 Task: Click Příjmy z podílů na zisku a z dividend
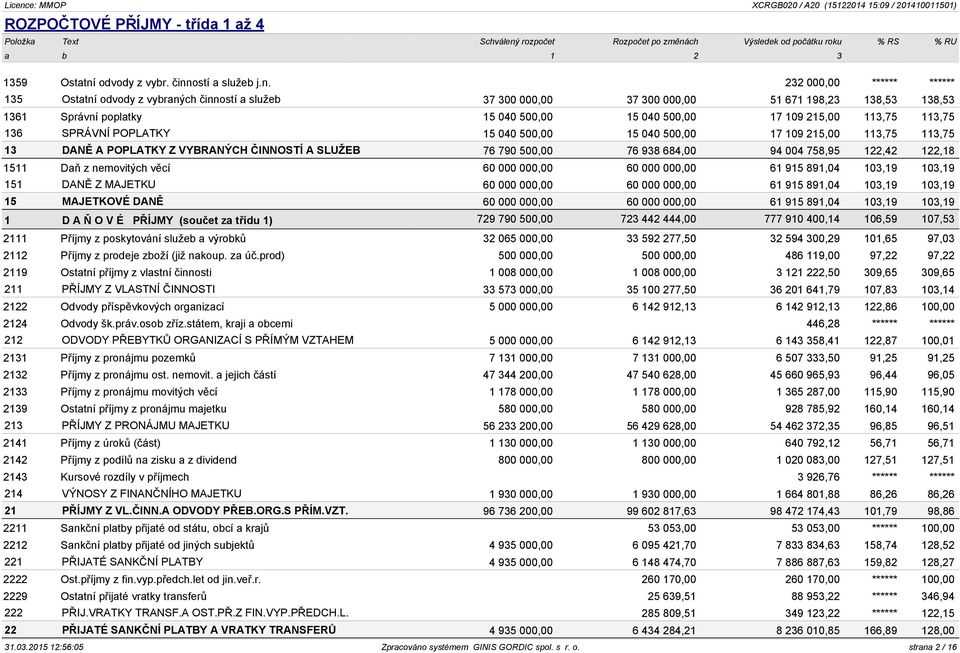pyautogui.click(x=148, y=460)
